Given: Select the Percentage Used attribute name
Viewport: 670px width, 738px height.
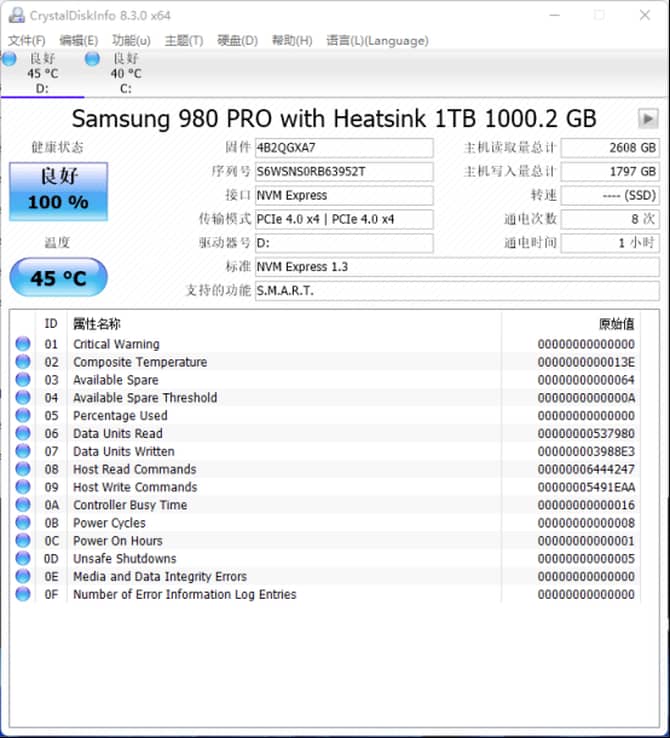Looking at the screenshot, I should click(x=120, y=416).
